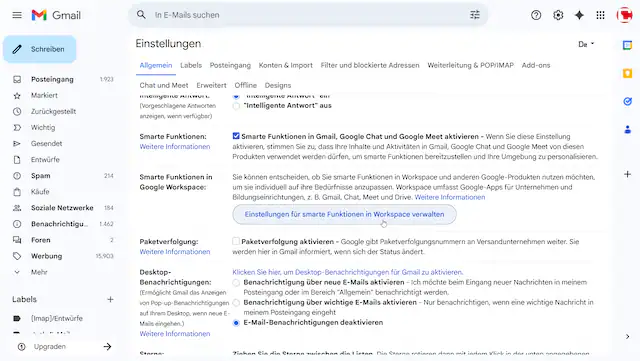Click the Schreiben compose button
This screenshot has width=640, height=361.
[x=40, y=49]
